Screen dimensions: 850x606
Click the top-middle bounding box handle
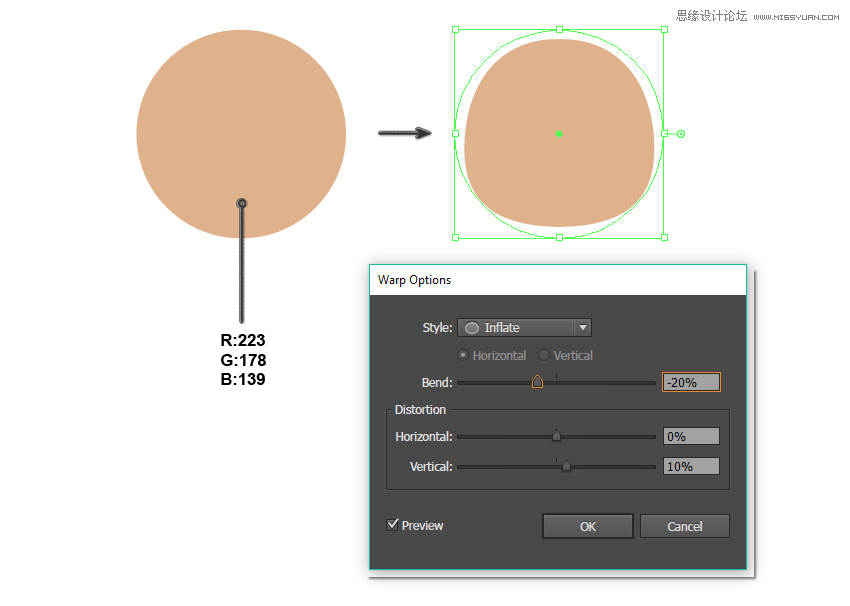(x=559, y=30)
